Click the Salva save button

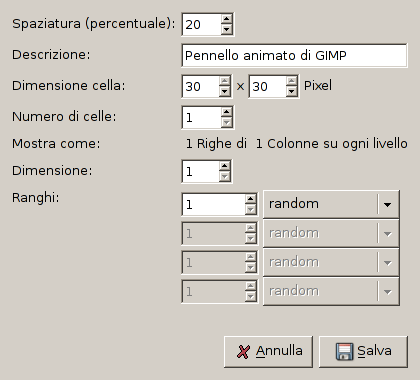click(363, 352)
